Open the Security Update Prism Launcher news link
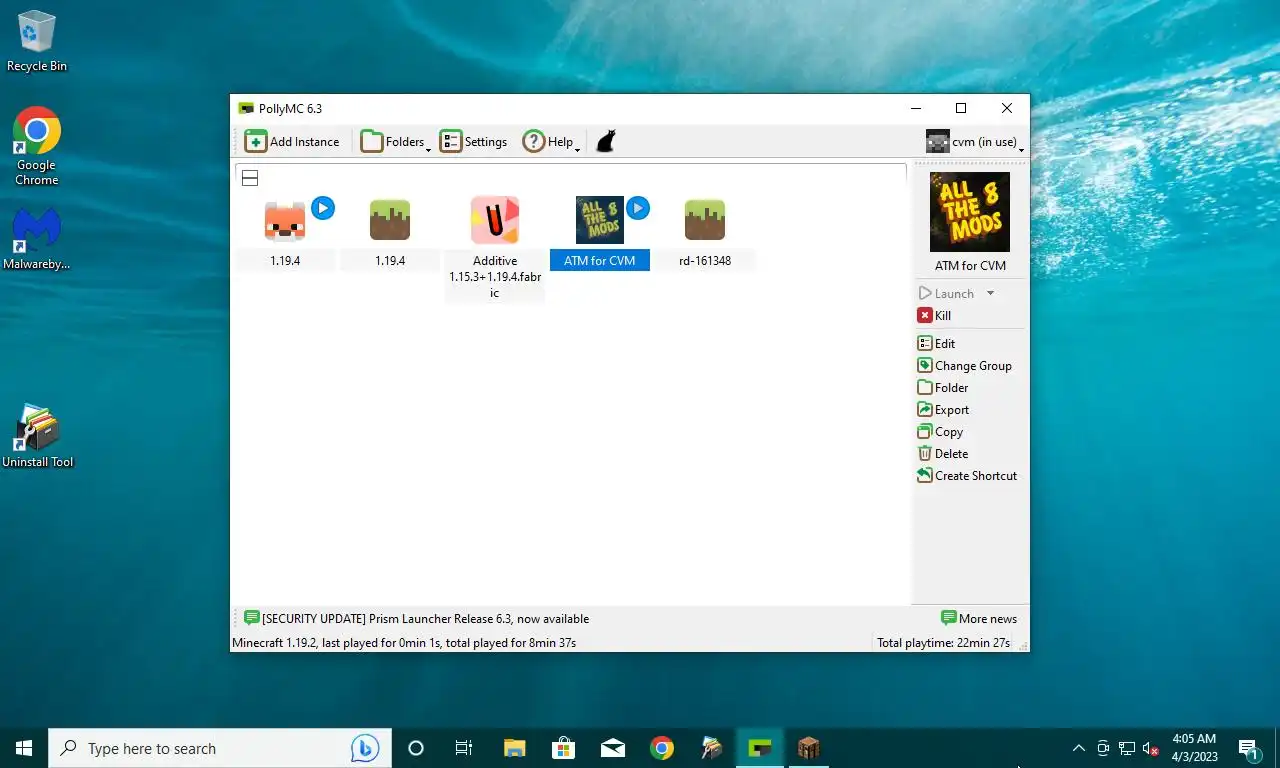 click(x=417, y=619)
